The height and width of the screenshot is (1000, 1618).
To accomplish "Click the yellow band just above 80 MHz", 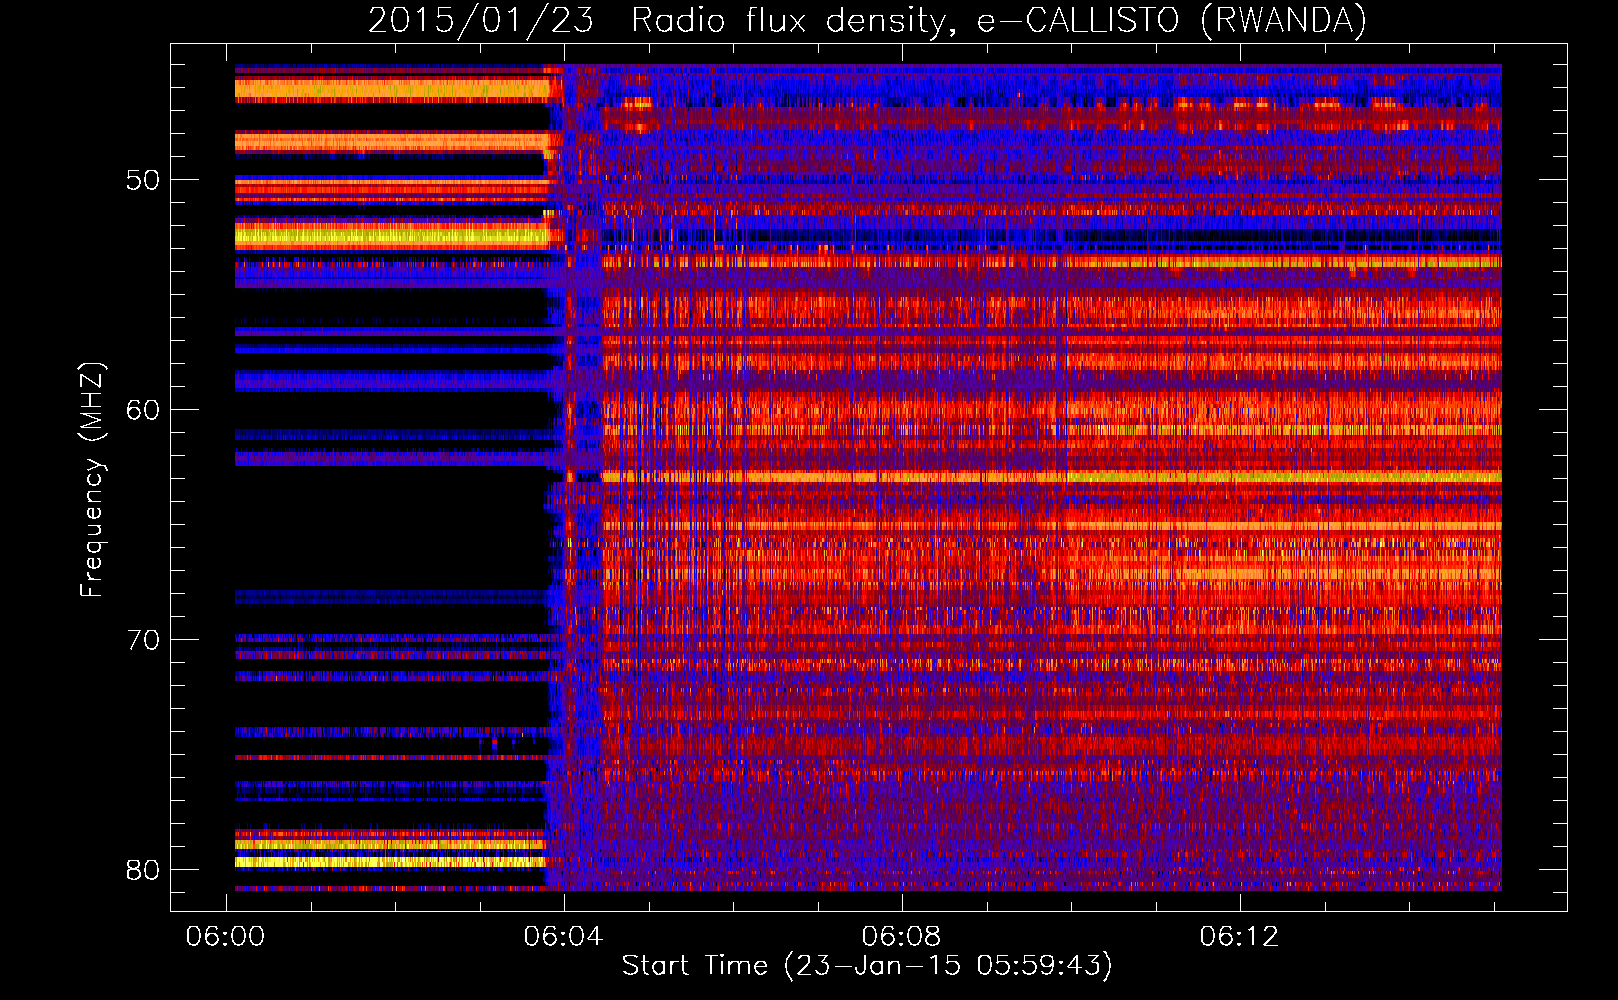I will click(390, 861).
